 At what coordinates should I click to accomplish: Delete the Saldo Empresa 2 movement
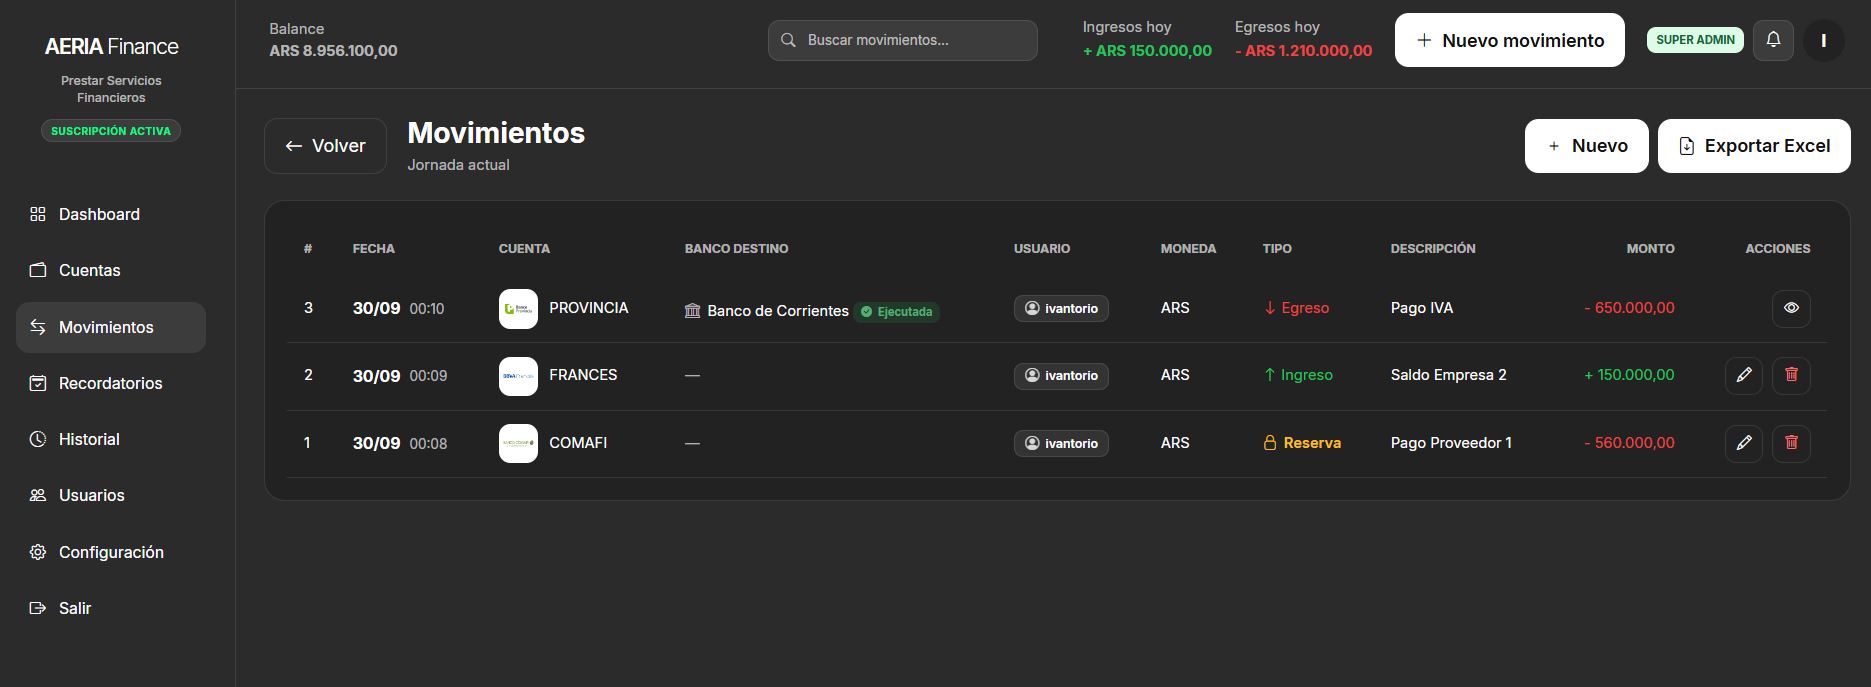pos(1791,375)
